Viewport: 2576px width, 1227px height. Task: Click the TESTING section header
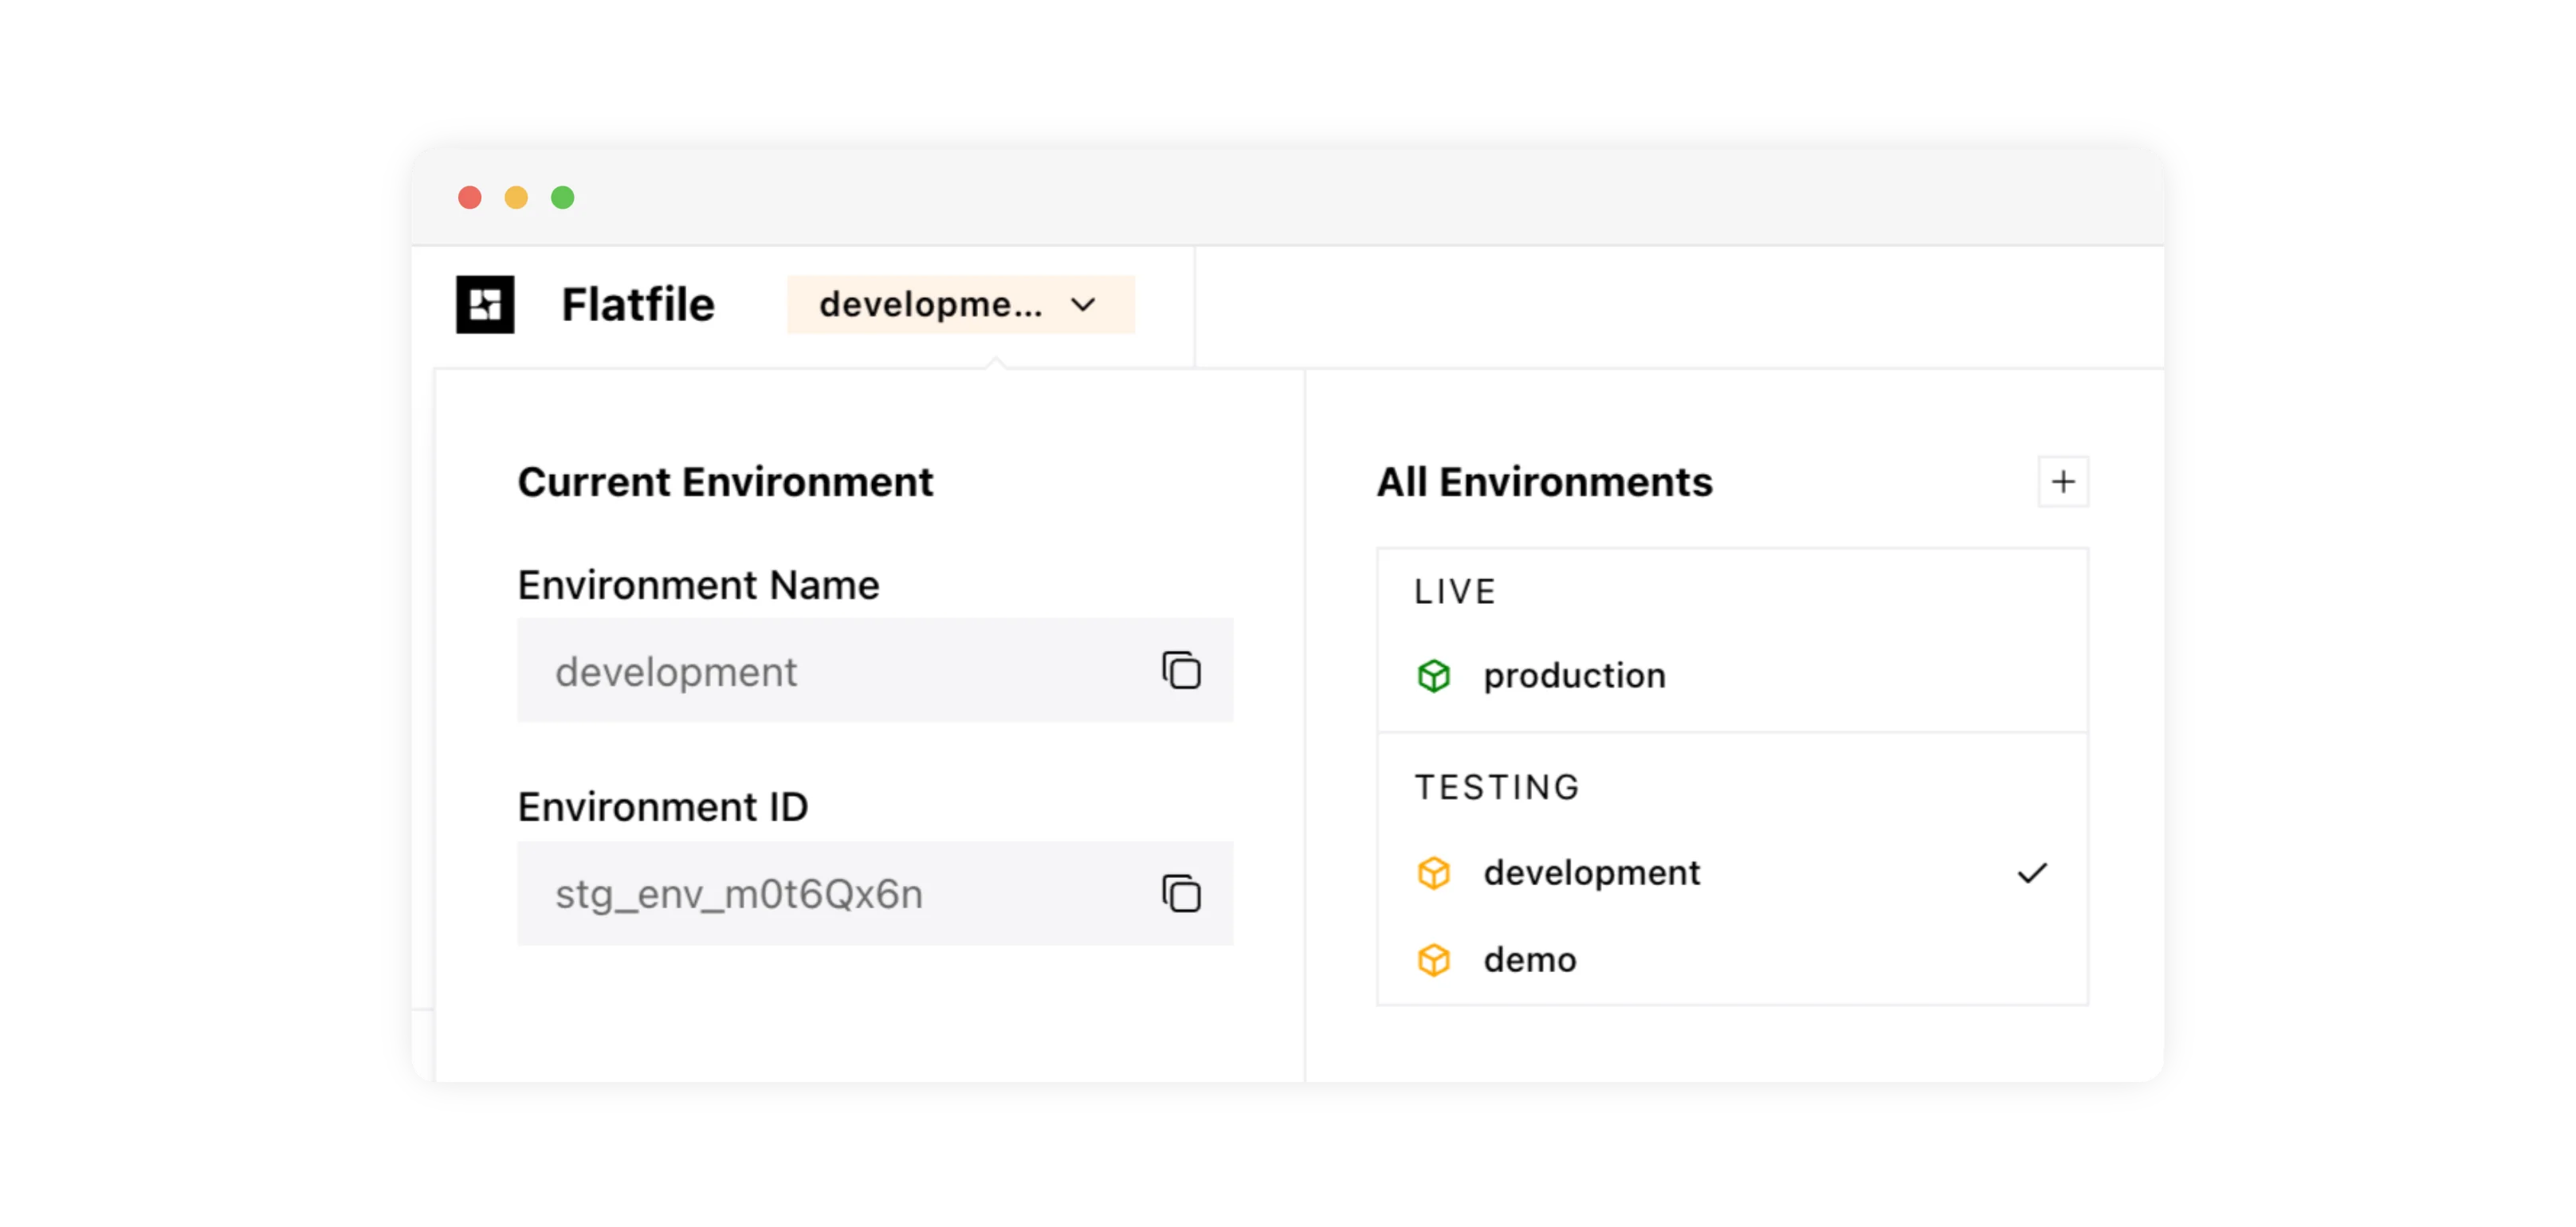(1497, 788)
